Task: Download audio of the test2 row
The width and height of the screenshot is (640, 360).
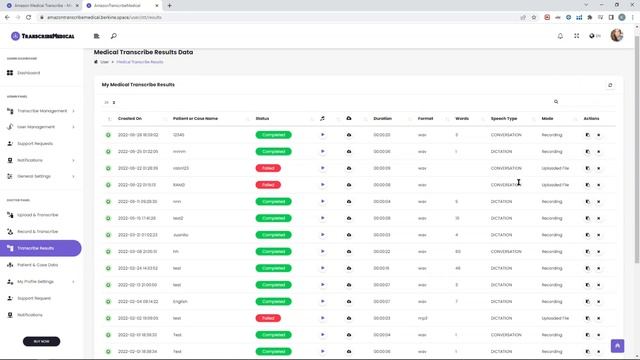Action: click(x=349, y=218)
